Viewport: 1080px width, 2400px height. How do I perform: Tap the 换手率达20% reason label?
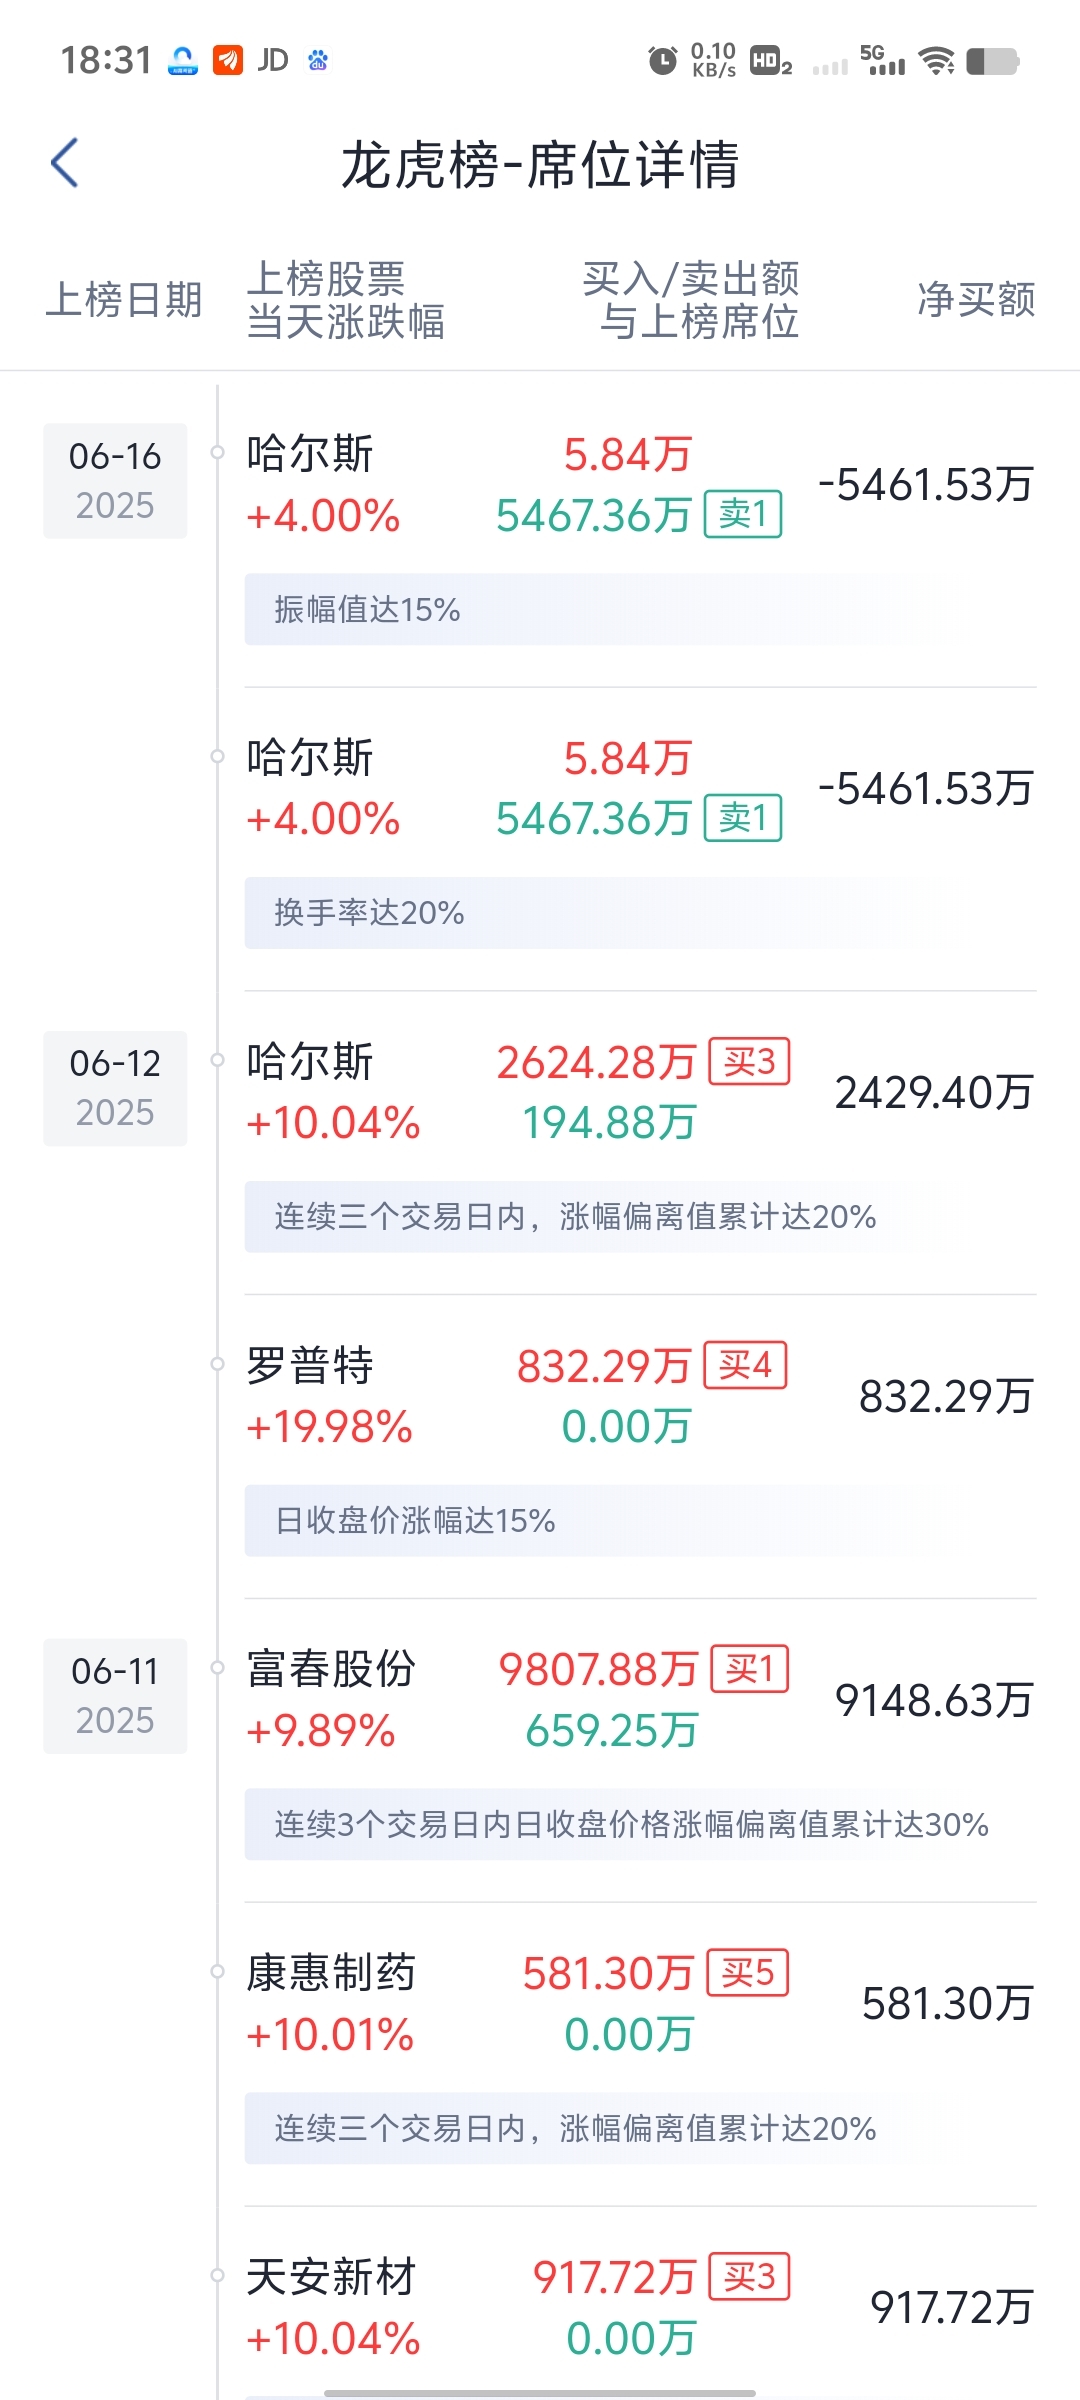tap(369, 913)
